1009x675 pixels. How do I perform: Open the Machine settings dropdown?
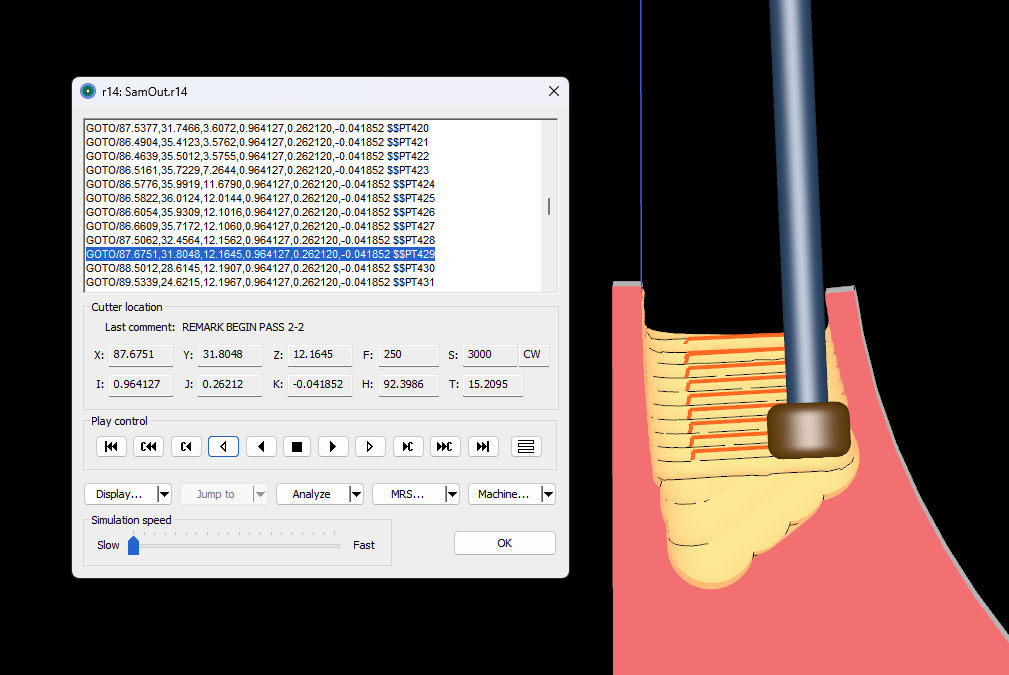(x=511, y=493)
